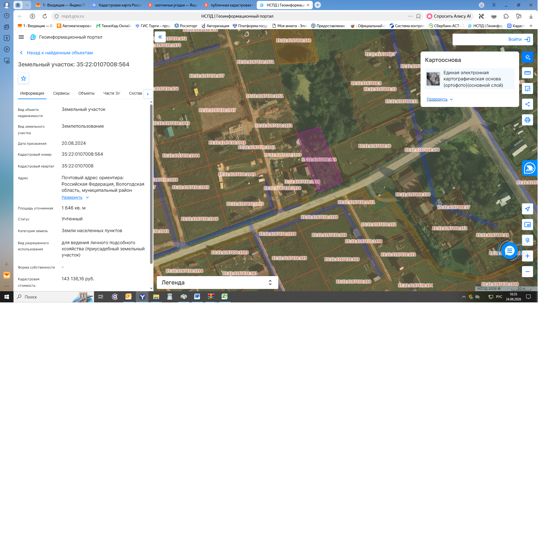The width and height of the screenshot is (560, 560).
Task: Select the orthophoto basemap thumbnail in Картооснова
Action: pyautogui.click(x=433, y=79)
